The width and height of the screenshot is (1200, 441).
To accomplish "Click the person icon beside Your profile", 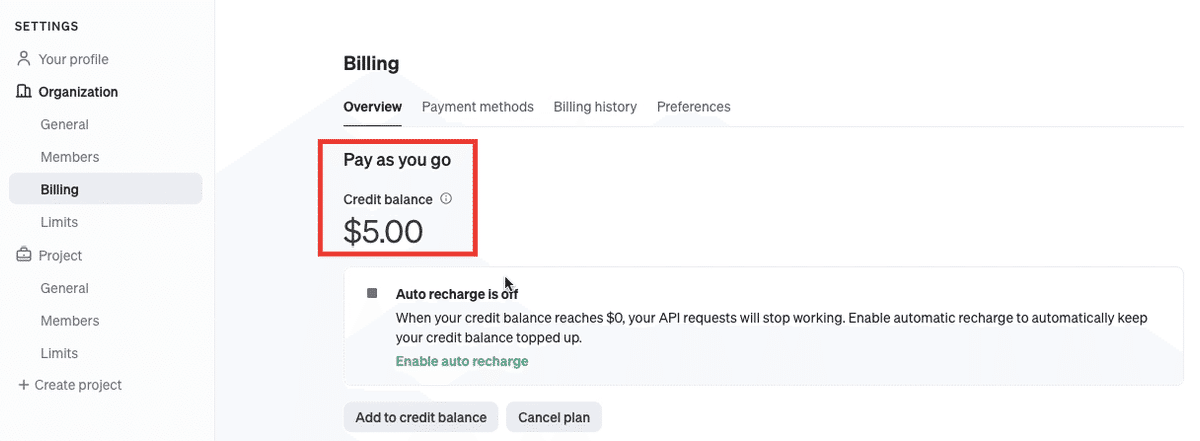I will click(x=24, y=59).
